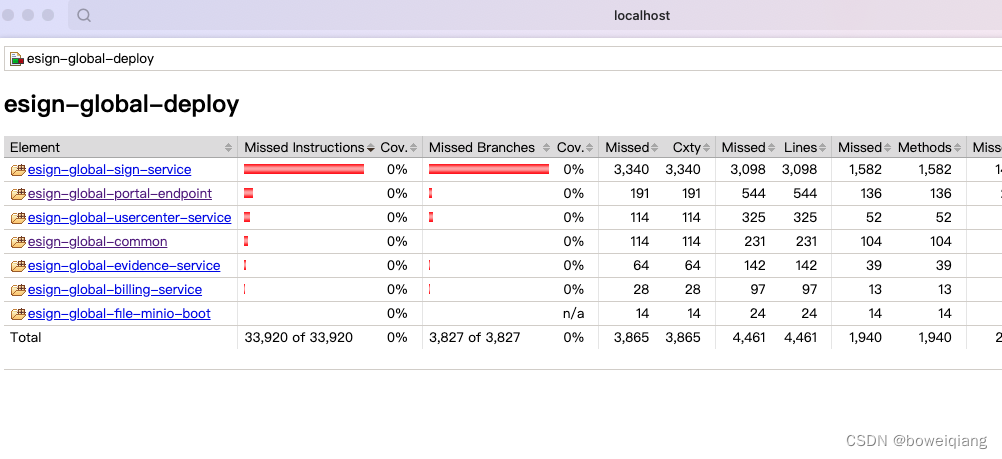The image size is (1002, 459).
Task: Click folder icon beside esign-global-sign-service
Action: [x=18, y=170]
